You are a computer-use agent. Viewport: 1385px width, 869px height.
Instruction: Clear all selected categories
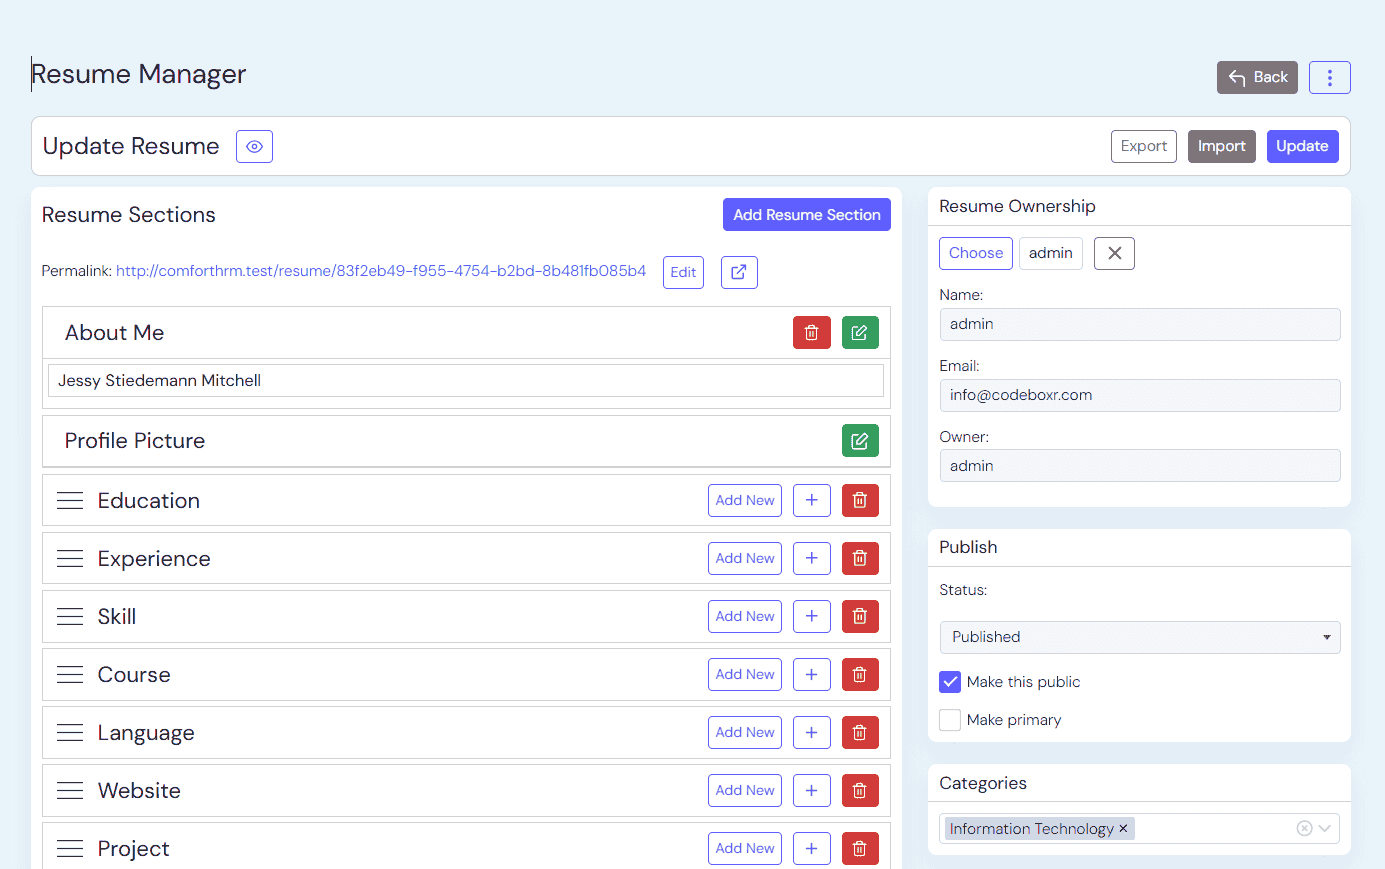point(1304,828)
